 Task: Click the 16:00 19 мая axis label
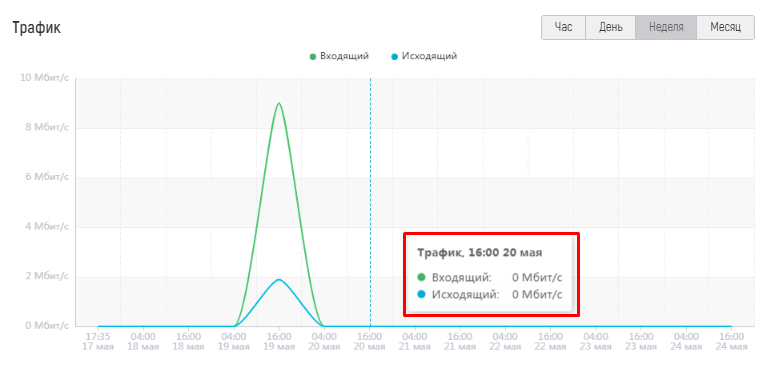point(279,342)
